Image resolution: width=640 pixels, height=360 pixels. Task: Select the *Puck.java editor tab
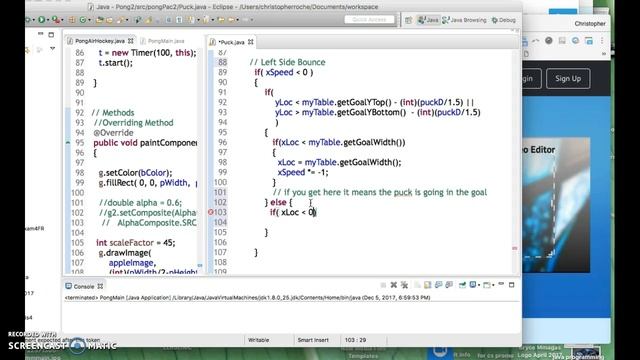(231, 42)
